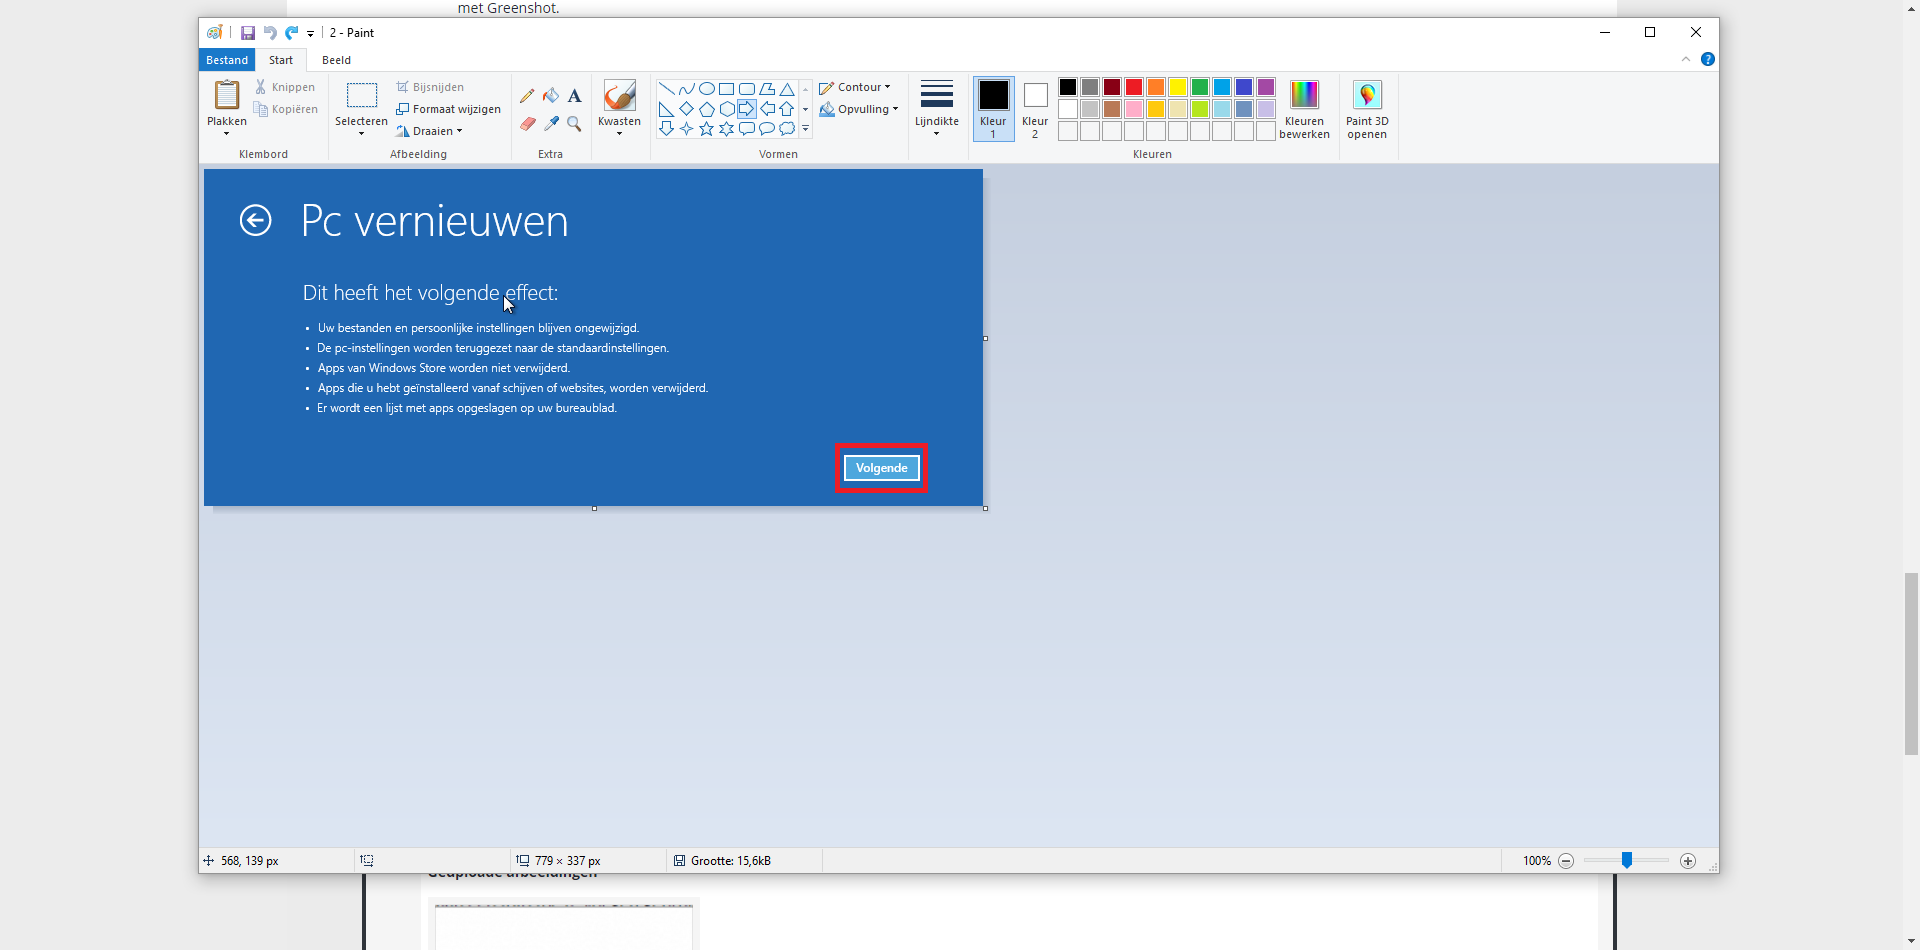Choose the Down arrow shape
This screenshot has width=1920, height=950.
pyautogui.click(x=667, y=129)
